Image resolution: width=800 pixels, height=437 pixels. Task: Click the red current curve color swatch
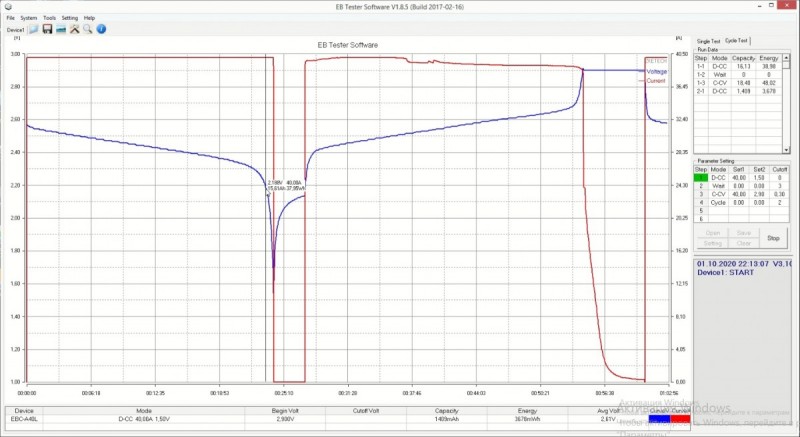[679, 421]
